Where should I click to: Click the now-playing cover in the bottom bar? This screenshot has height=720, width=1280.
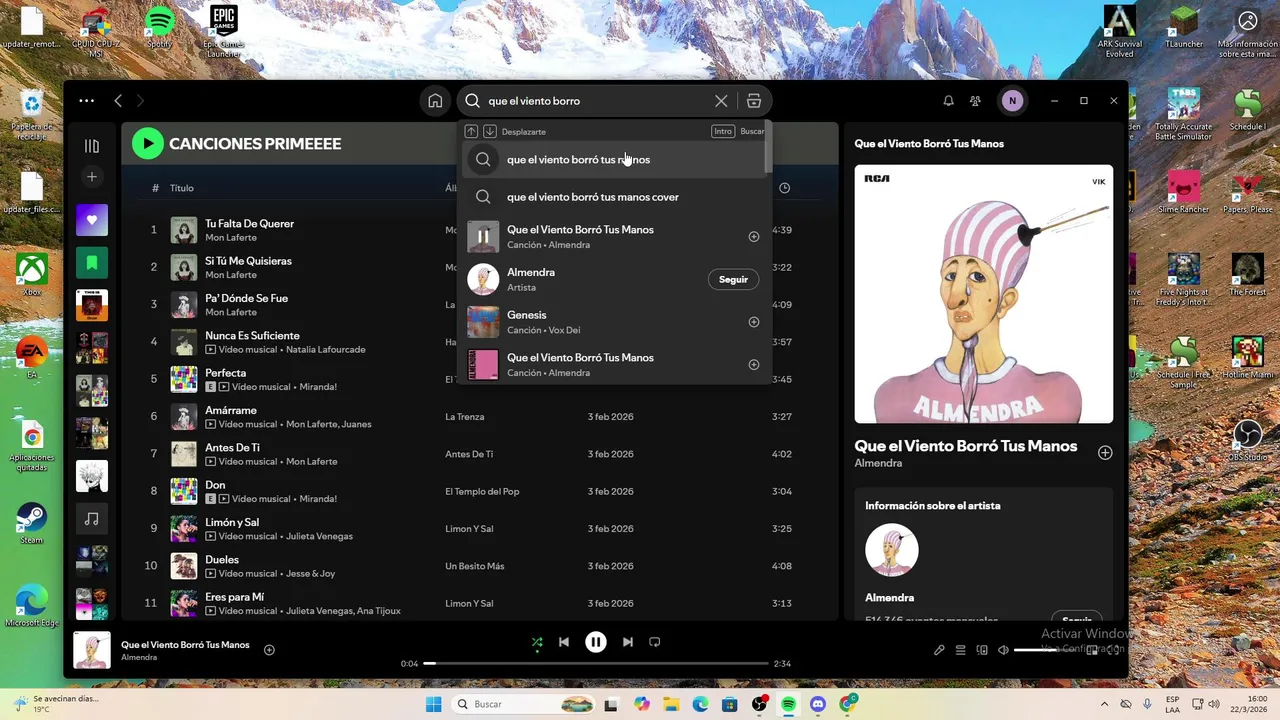pyautogui.click(x=92, y=650)
